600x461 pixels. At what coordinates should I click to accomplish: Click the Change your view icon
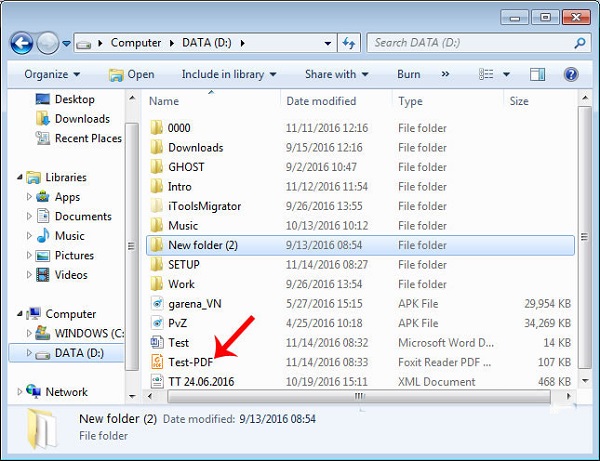pyautogui.click(x=486, y=74)
